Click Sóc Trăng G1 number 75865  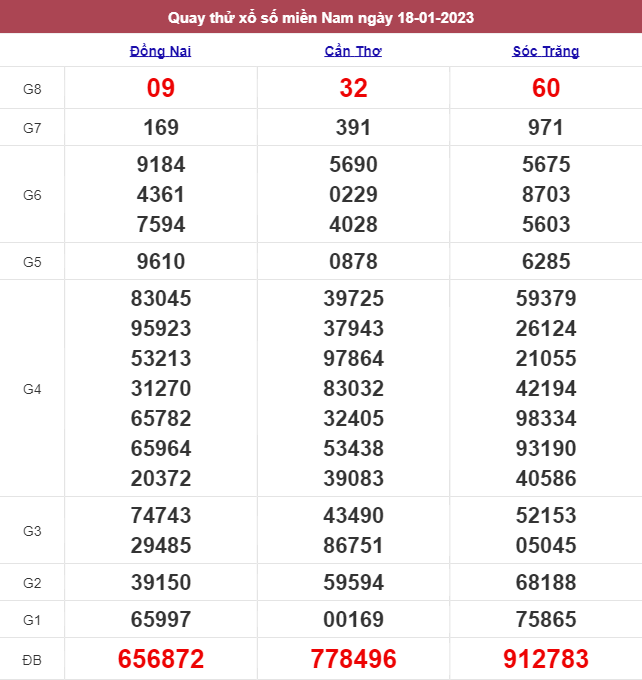click(546, 620)
